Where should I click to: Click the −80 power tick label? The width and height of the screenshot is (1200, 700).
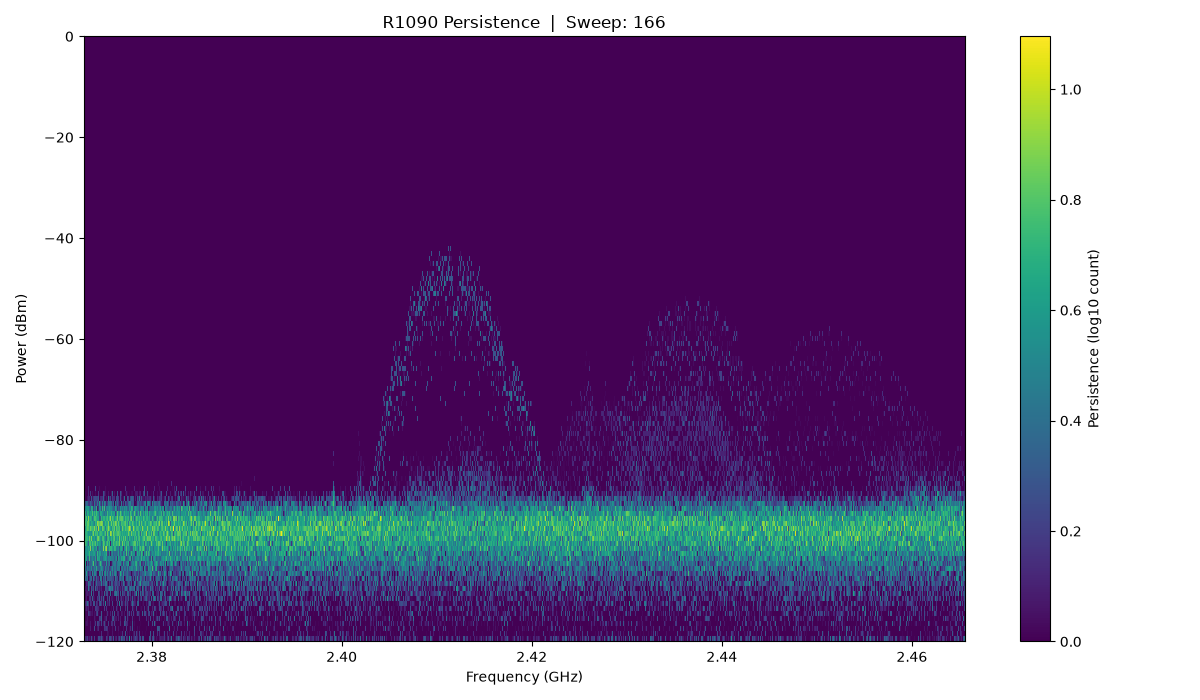(x=57, y=440)
